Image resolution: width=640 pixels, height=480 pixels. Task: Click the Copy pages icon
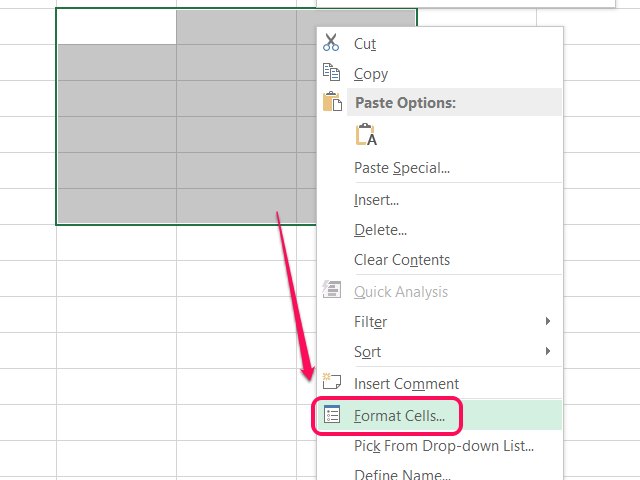click(x=331, y=72)
